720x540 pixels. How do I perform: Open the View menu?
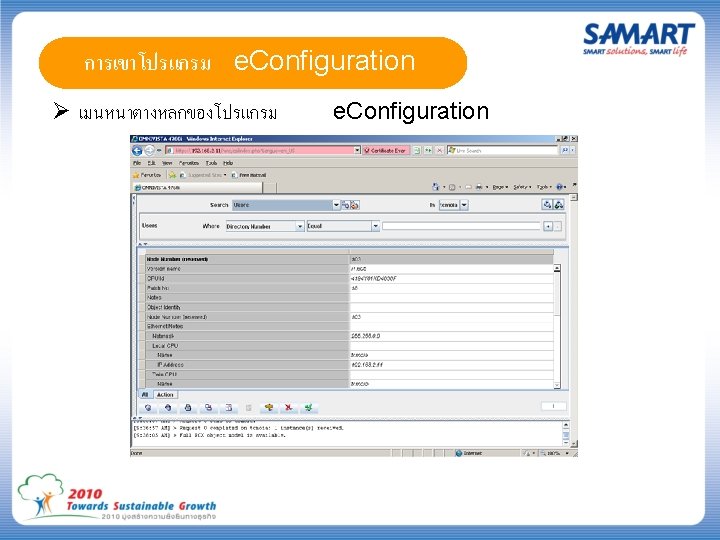click(x=167, y=163)
